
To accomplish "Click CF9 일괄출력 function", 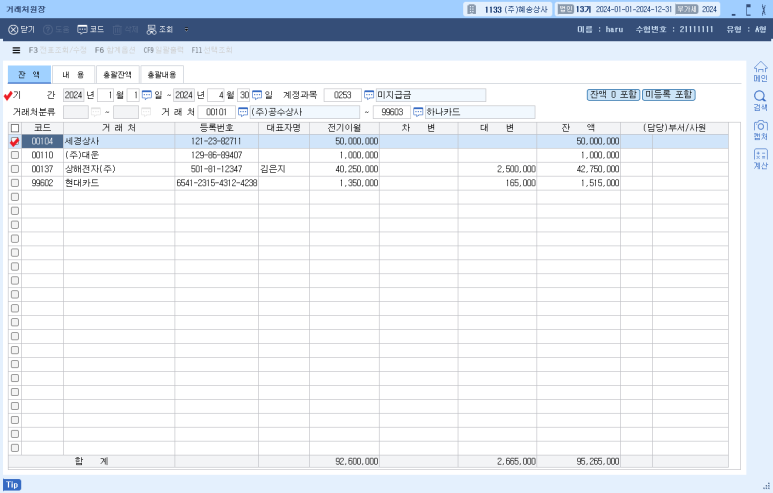I will coord(163,50).
